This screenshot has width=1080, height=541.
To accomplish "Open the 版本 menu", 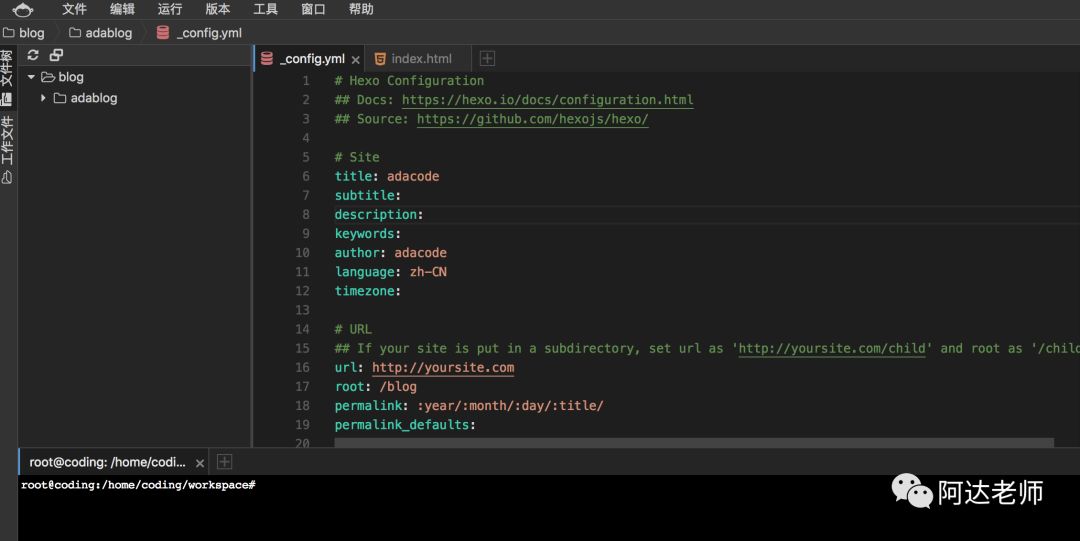I will tap(218, 9).
